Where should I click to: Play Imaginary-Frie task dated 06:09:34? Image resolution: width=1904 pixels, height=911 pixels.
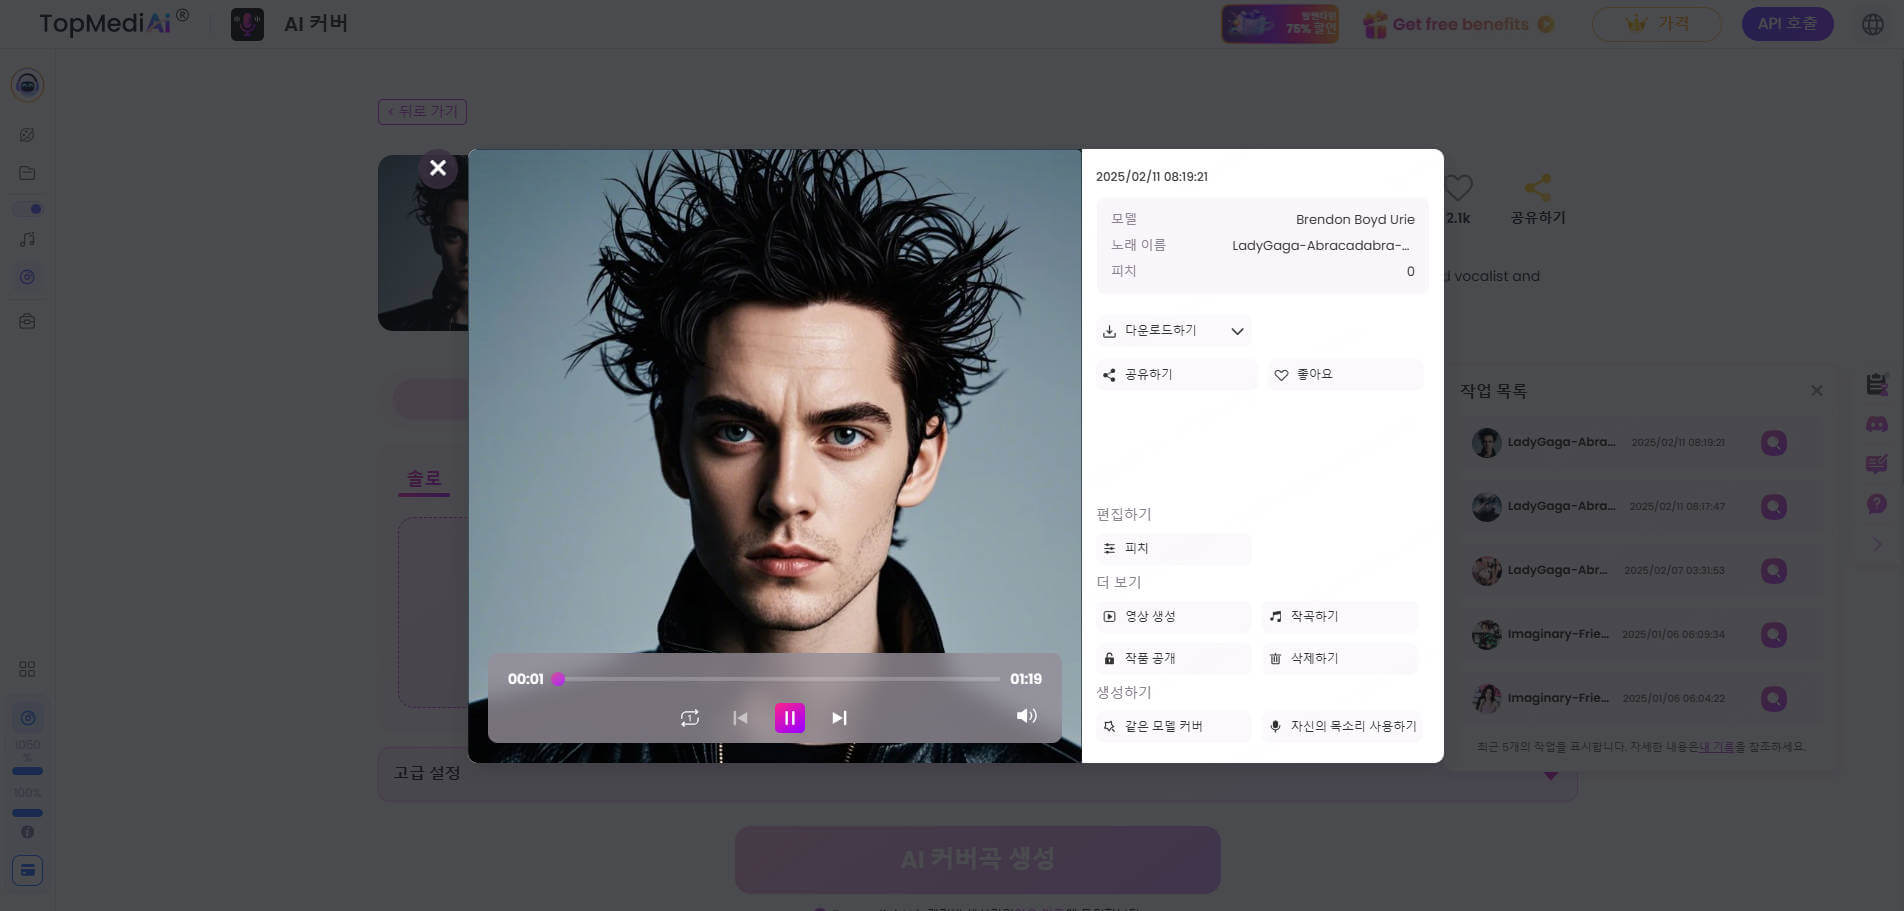click(x=1774, y=635)
